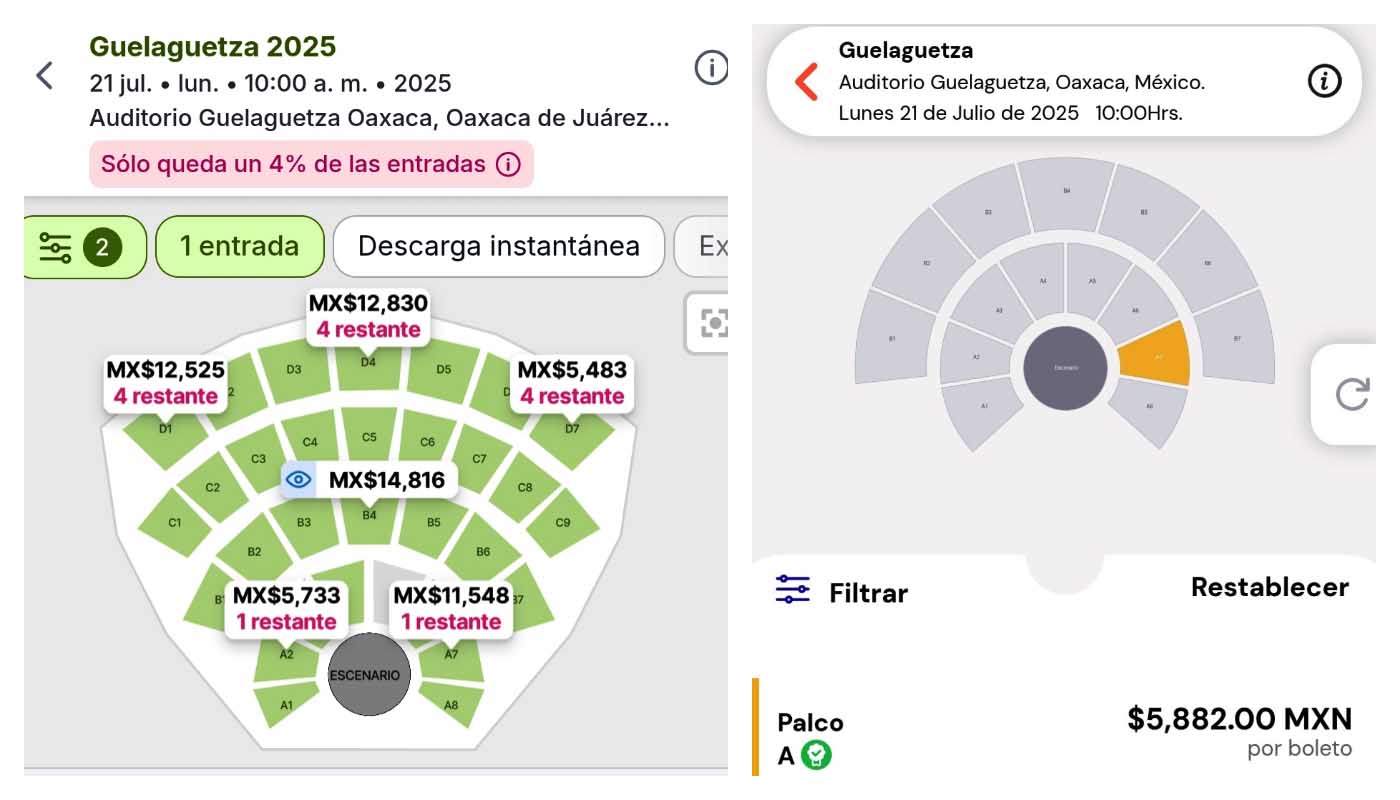This screenshot has width=1400, height=800.
Task: Select the MX$5,733 price tag on A2
Action: [286, 608]
